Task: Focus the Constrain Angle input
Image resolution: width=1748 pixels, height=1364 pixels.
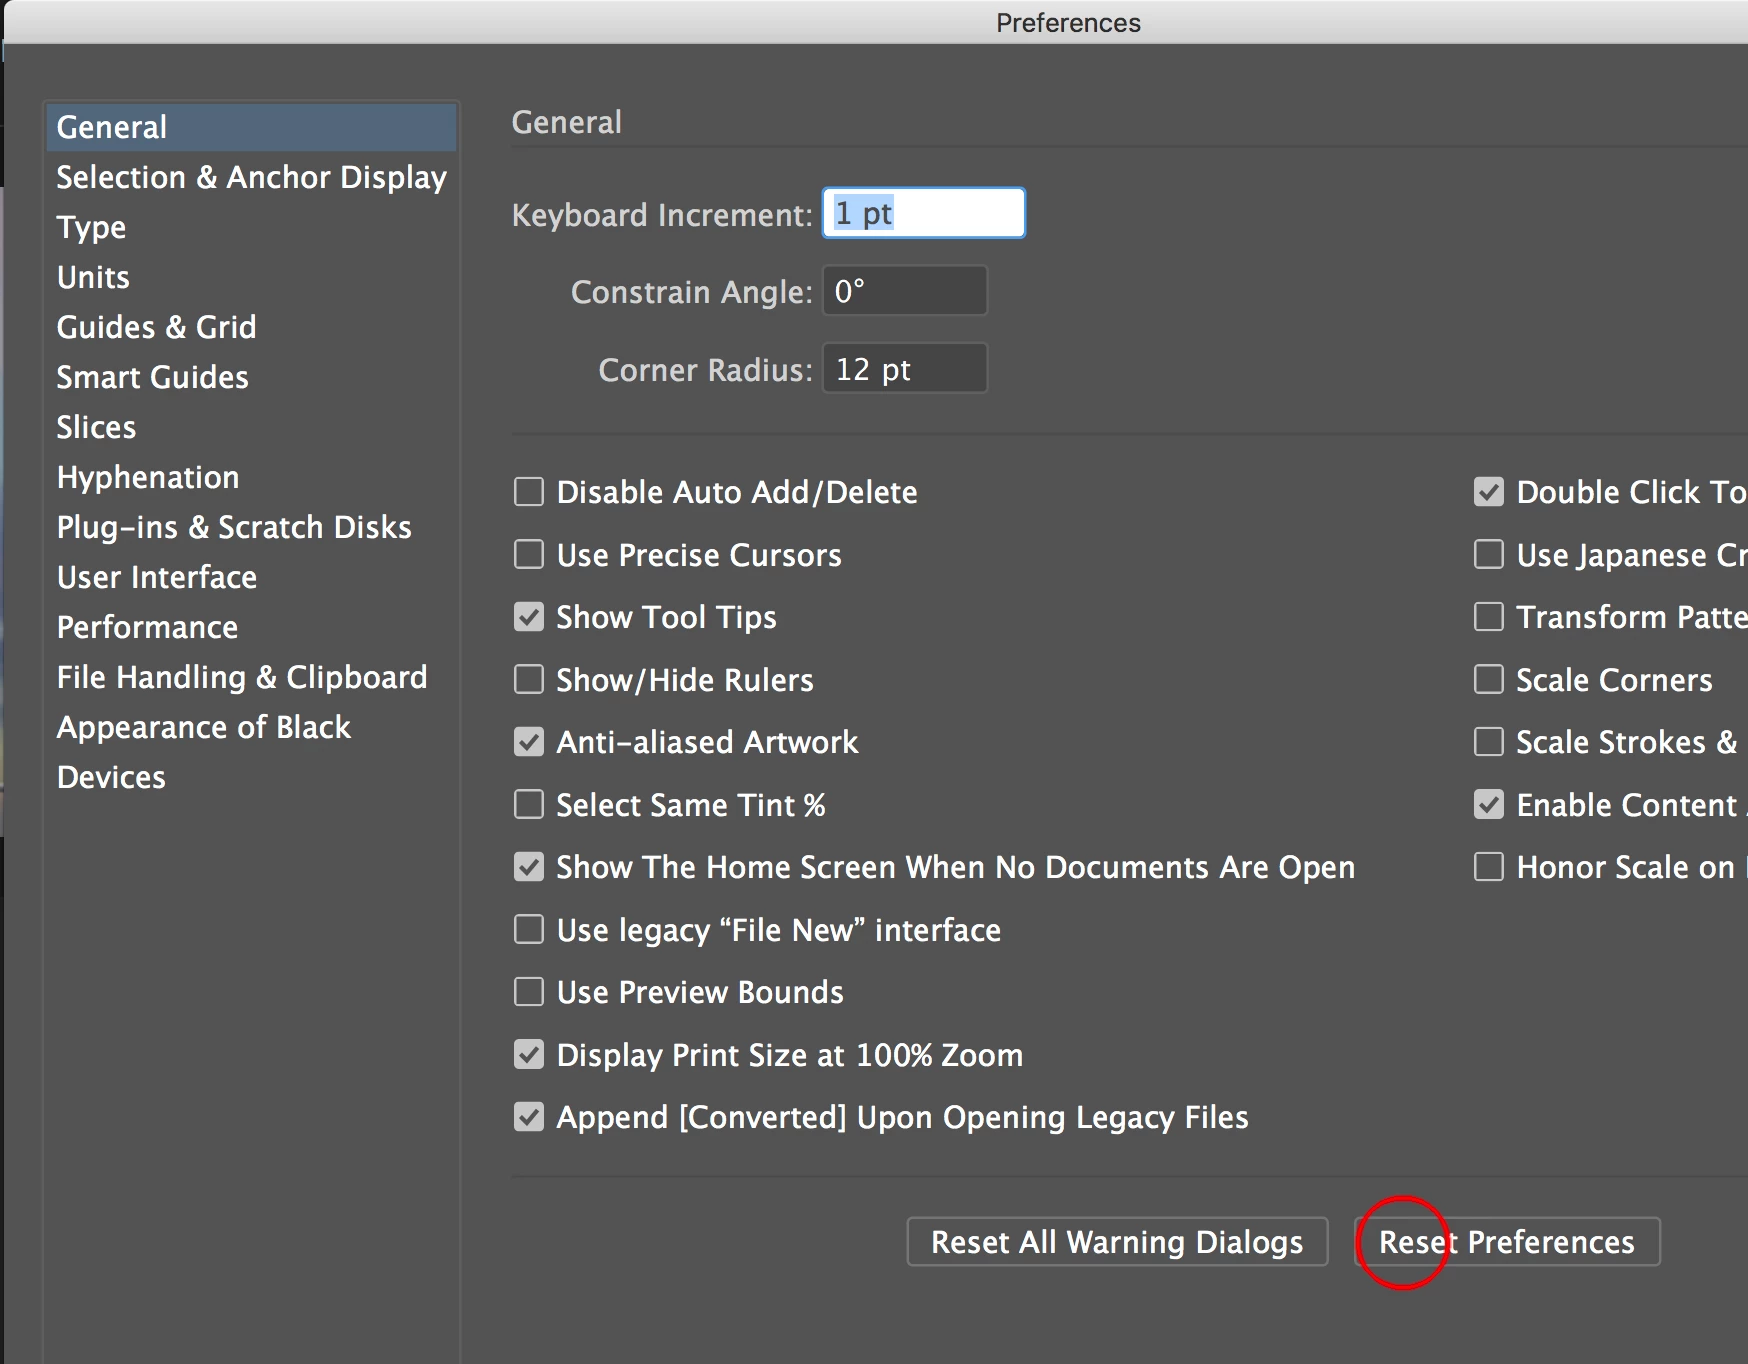Action: click(x=904, y=291)
